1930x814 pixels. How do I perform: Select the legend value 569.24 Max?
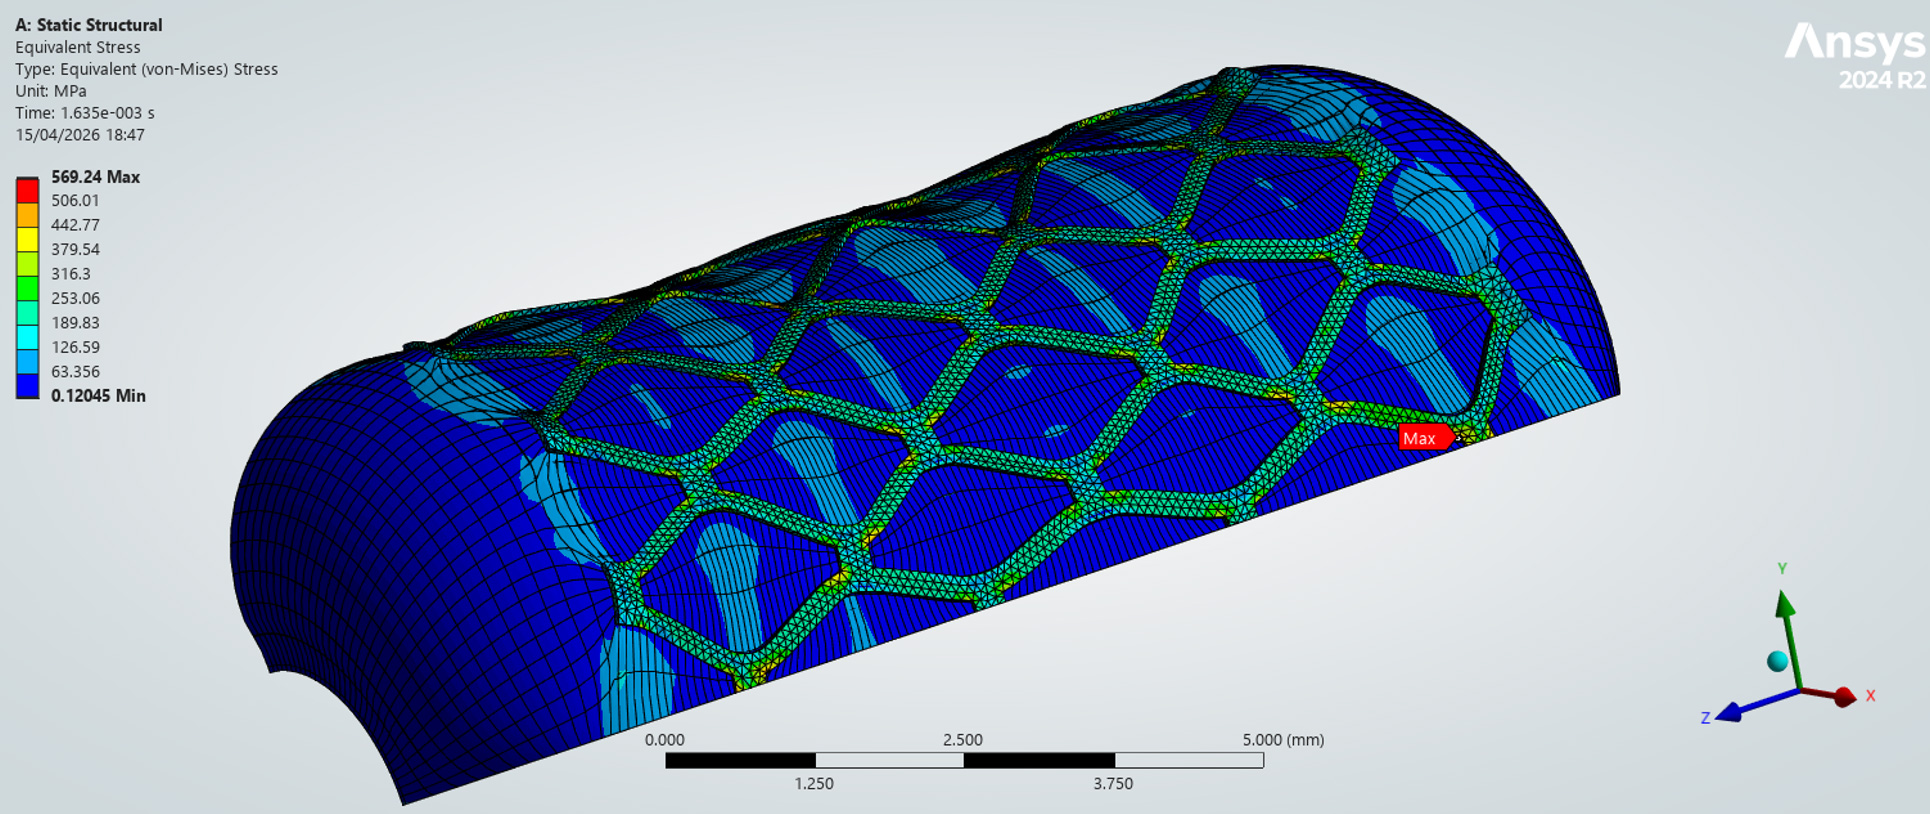pos(95,176)
